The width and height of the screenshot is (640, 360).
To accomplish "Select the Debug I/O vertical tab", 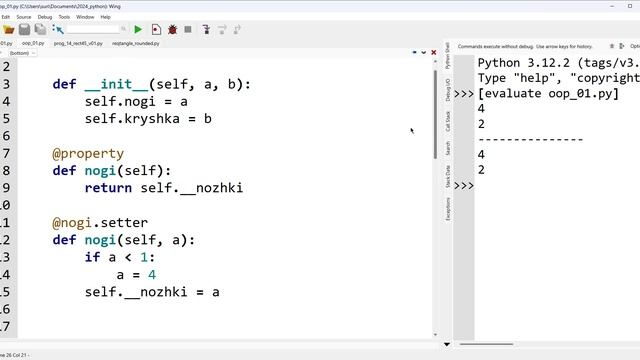I will pyautogui.click(x=448, y=90).
